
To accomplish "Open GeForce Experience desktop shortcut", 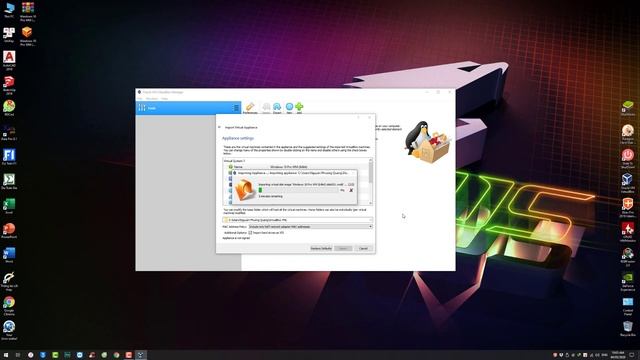I will pyautogui.click(x=628, y=282).
